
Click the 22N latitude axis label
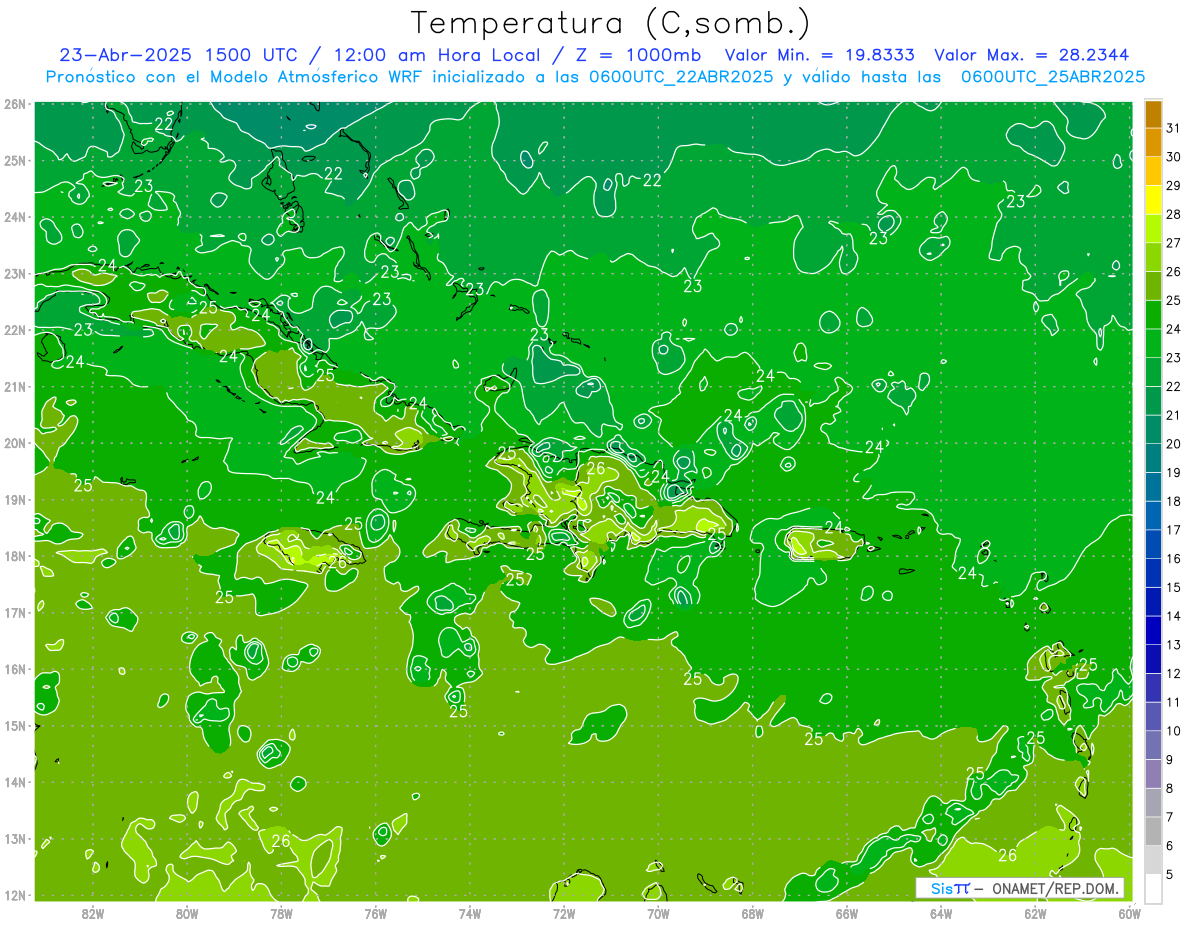click(15, 330)
